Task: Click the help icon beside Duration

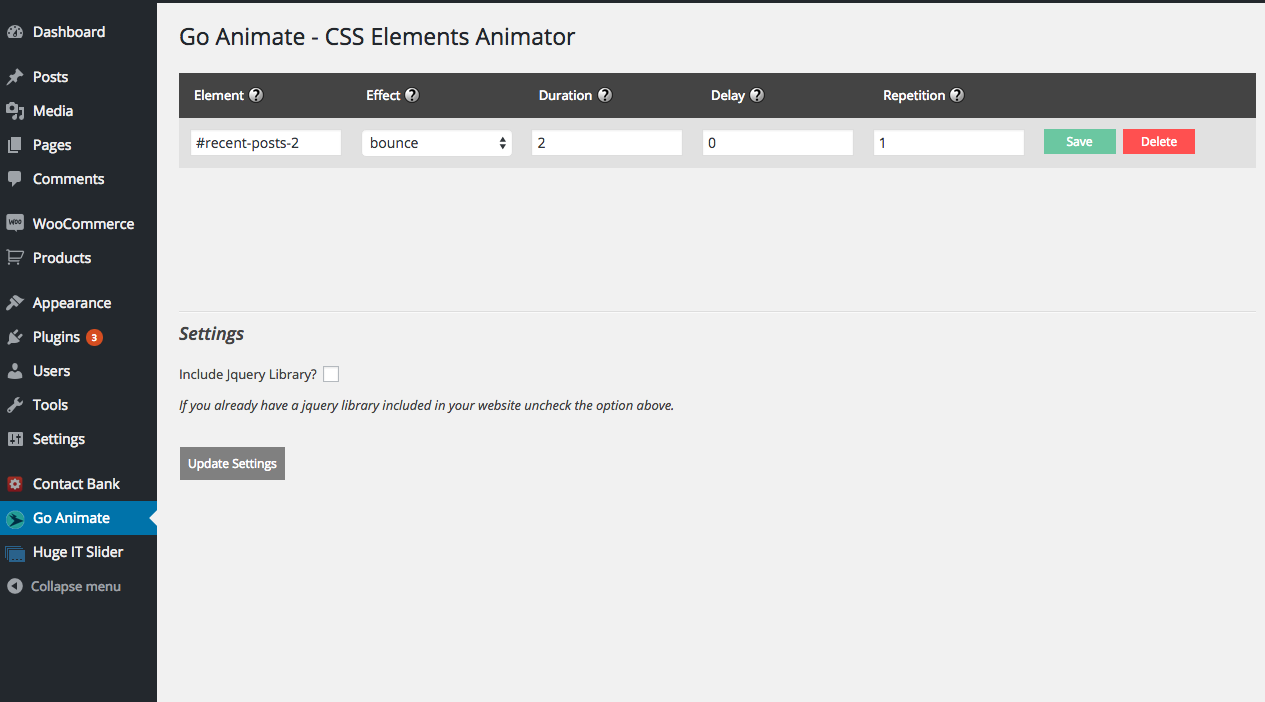Action: 605,96
